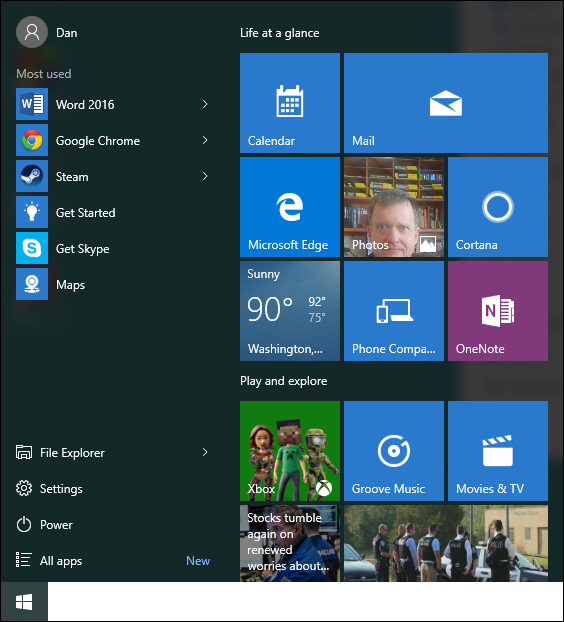564x622 pixels.
Task: Expand Google Chrome jump list arrow
Action: 205,140
